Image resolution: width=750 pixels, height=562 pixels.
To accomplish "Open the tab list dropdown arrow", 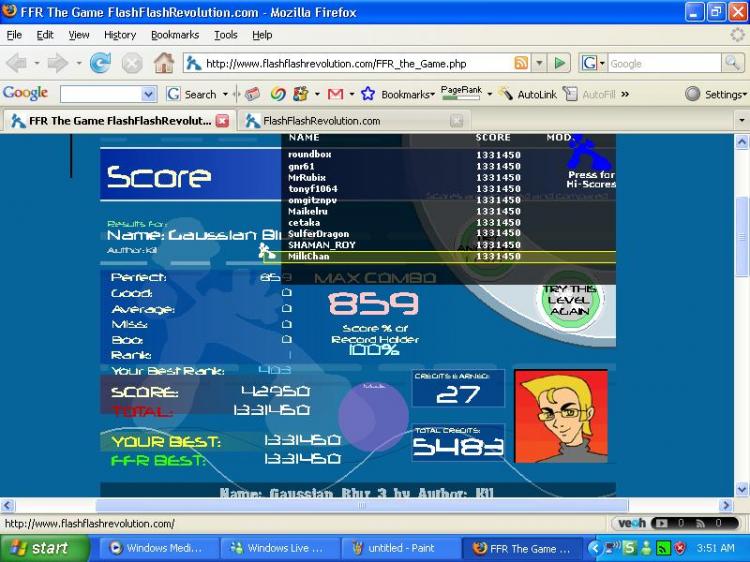I will tap(742, 121).
